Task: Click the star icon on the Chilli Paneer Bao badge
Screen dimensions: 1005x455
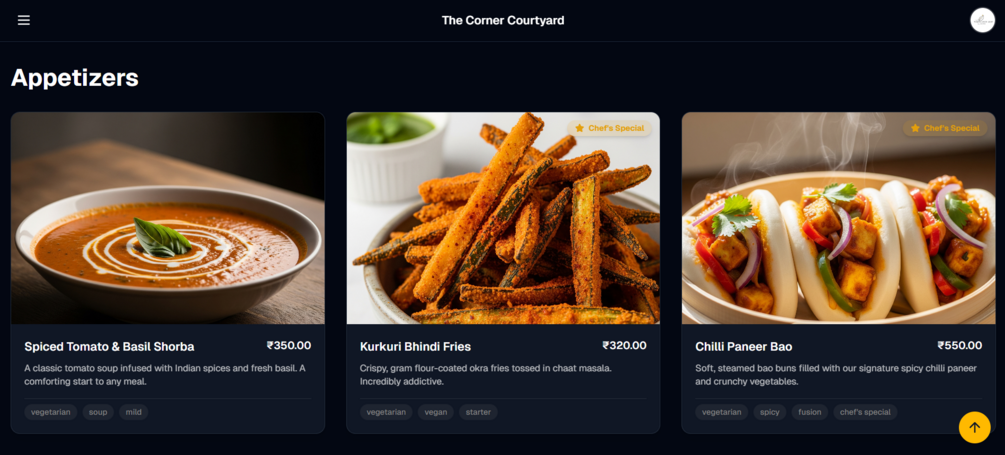Action: (x=915, y=128)
